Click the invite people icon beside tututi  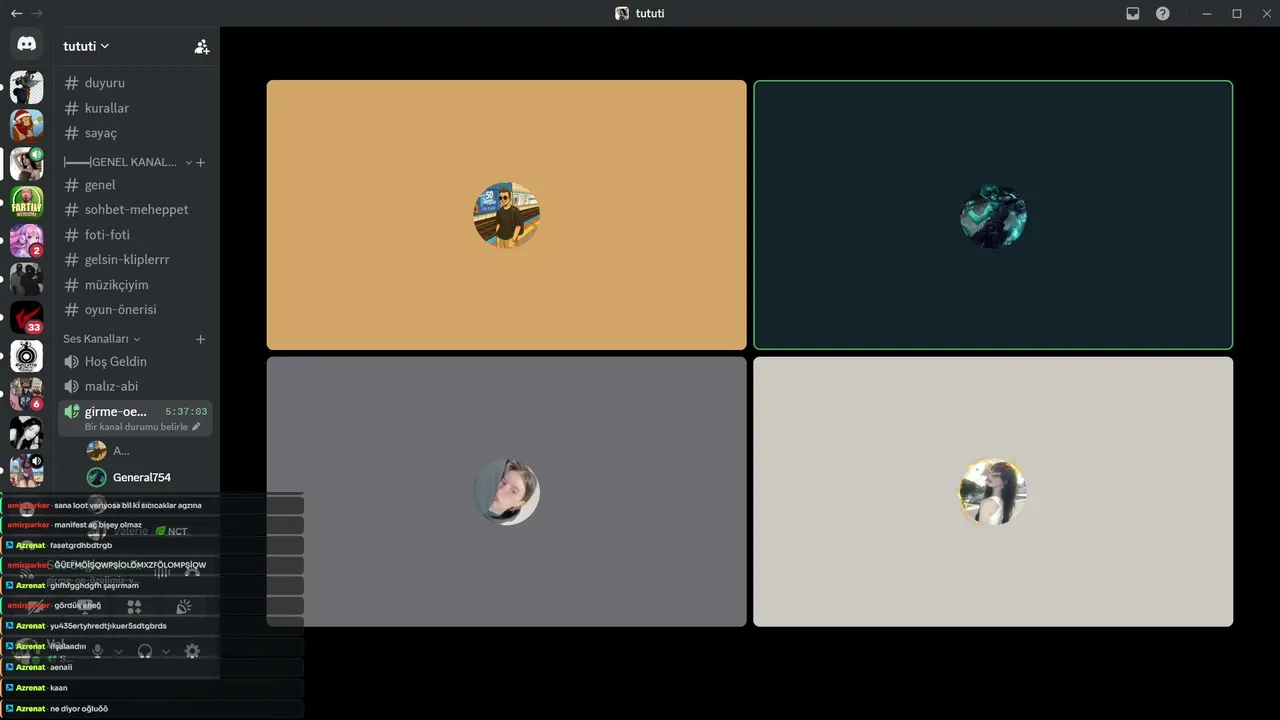[x=202, y=46]
